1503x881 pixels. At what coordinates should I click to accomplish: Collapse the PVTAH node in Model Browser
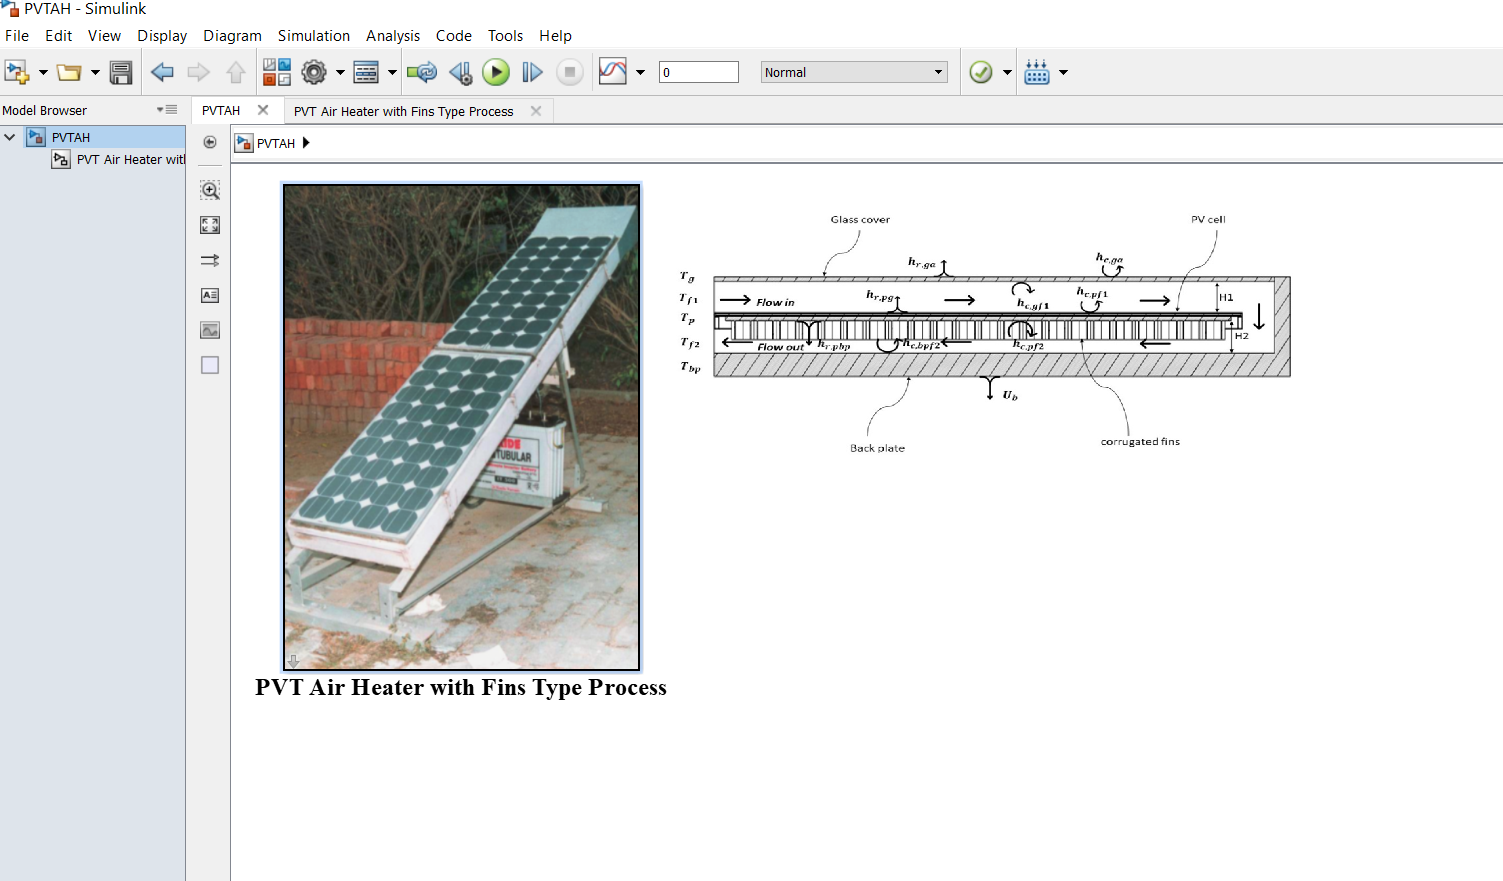[10, 137]
